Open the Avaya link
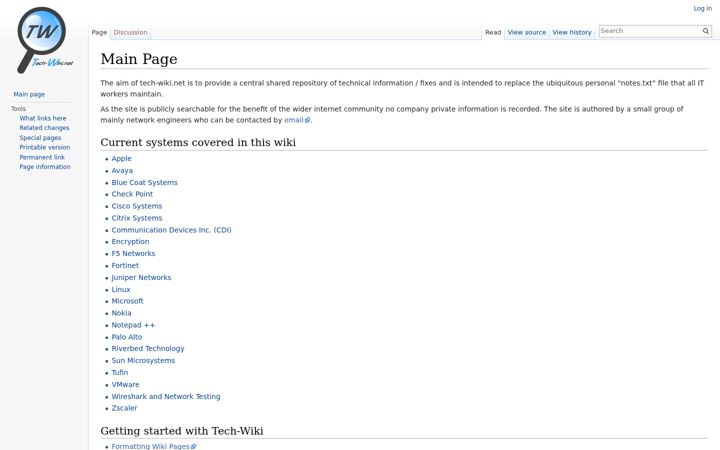The image size is (720, 450). 122,170
